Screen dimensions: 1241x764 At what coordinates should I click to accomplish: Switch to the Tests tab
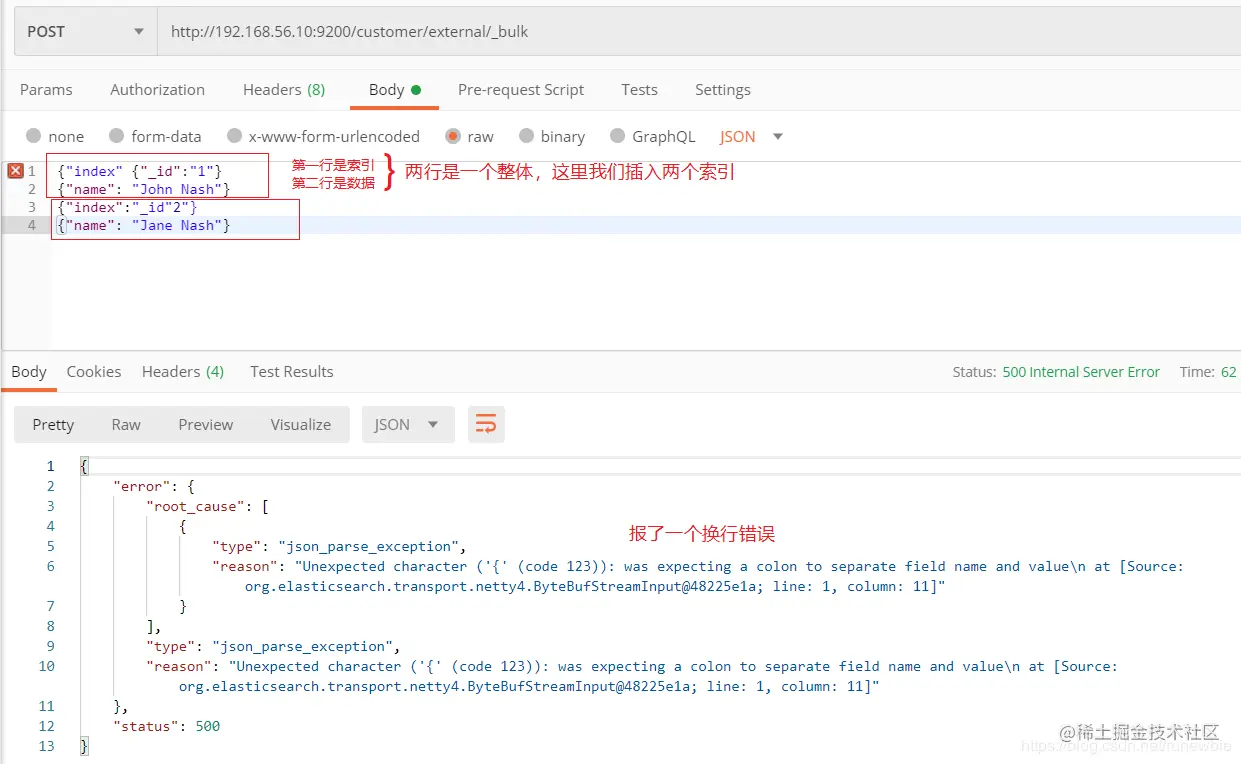pos(639,90)
